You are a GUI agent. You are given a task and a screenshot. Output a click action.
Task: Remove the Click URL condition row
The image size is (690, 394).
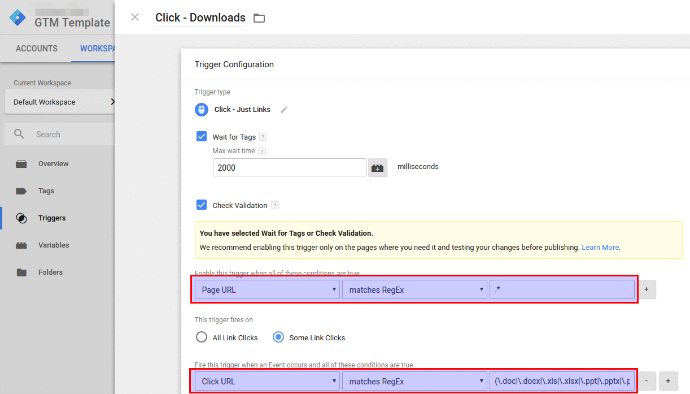click(x=647, y=381)
